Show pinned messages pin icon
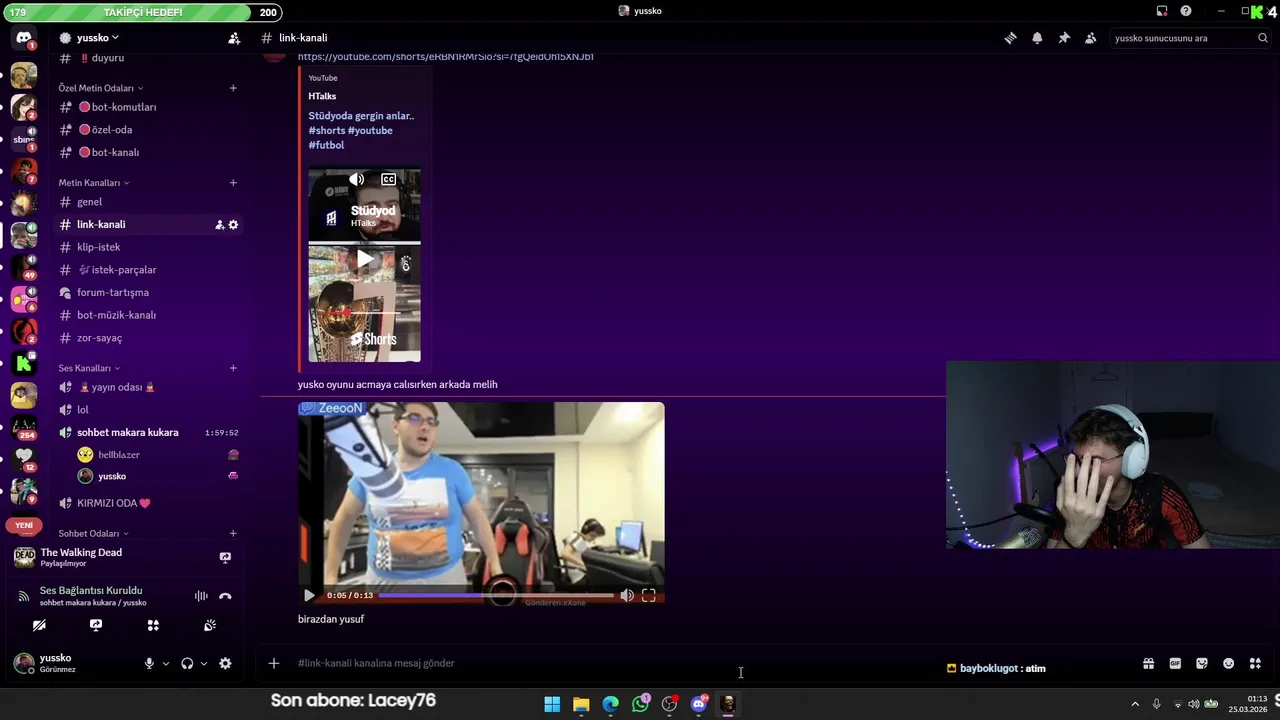This screenshot has width=1280, height=720. pos(1064,38)
